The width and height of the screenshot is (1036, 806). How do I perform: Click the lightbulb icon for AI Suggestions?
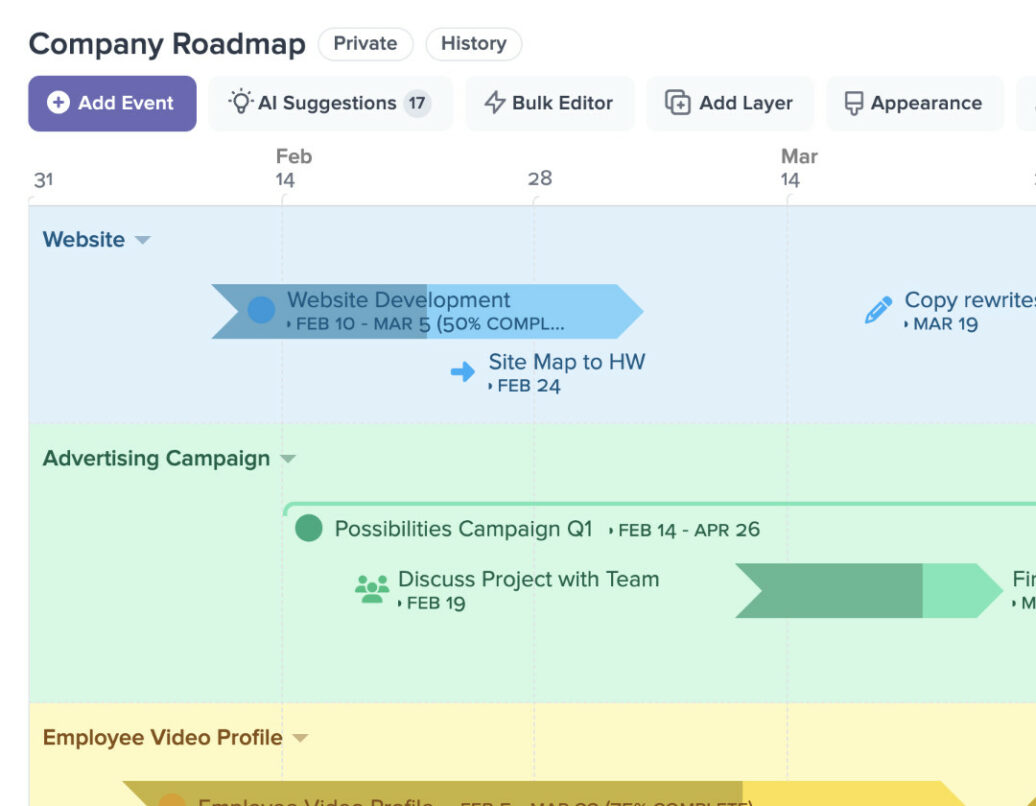point(240,102)
